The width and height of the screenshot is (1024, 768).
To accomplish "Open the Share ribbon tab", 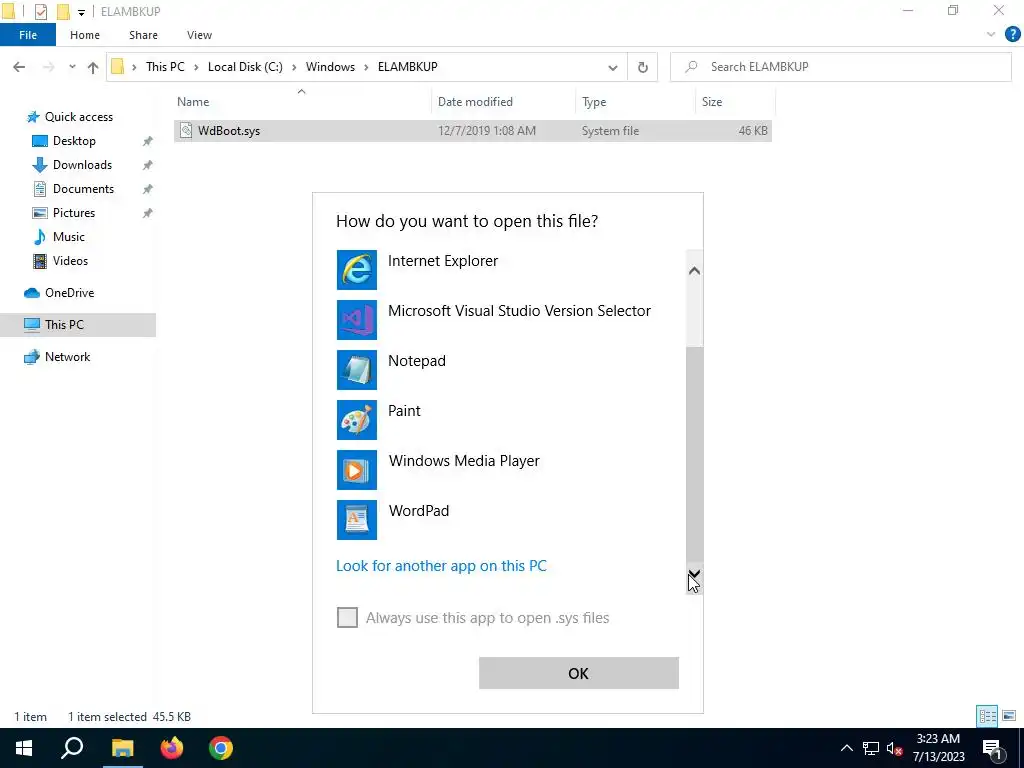I will [143, 35].
